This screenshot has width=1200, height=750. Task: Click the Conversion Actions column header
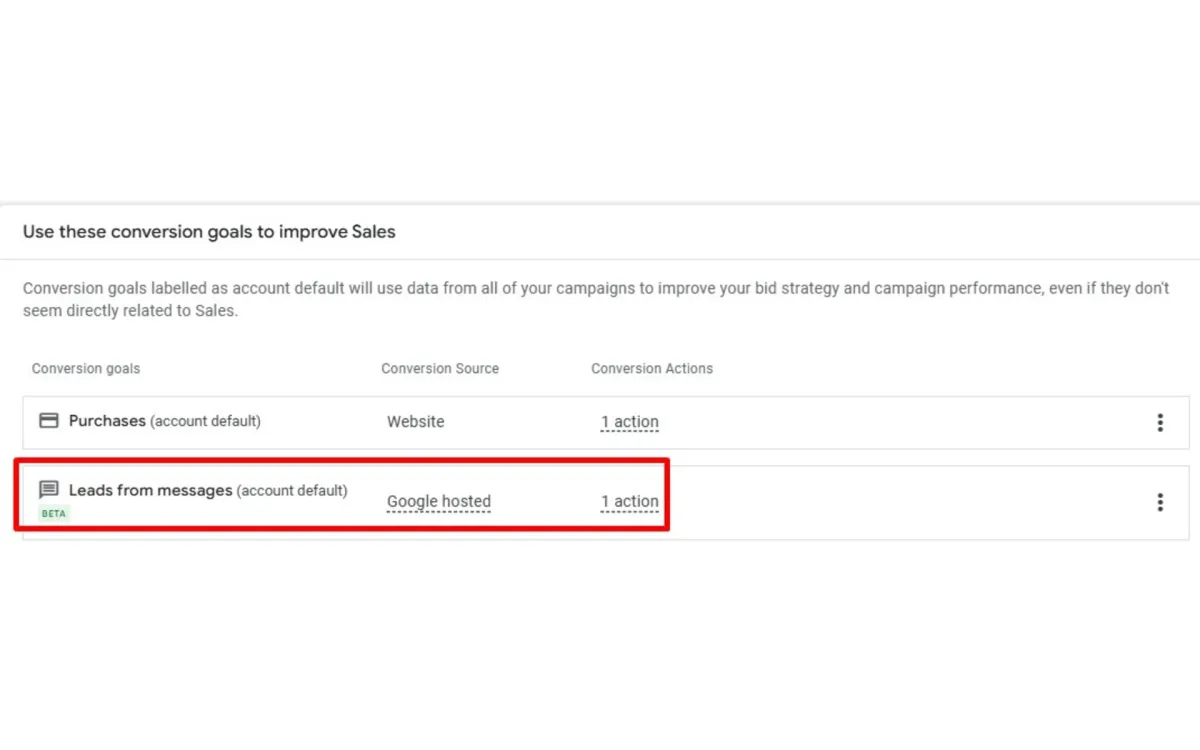[x=651, y=368]
